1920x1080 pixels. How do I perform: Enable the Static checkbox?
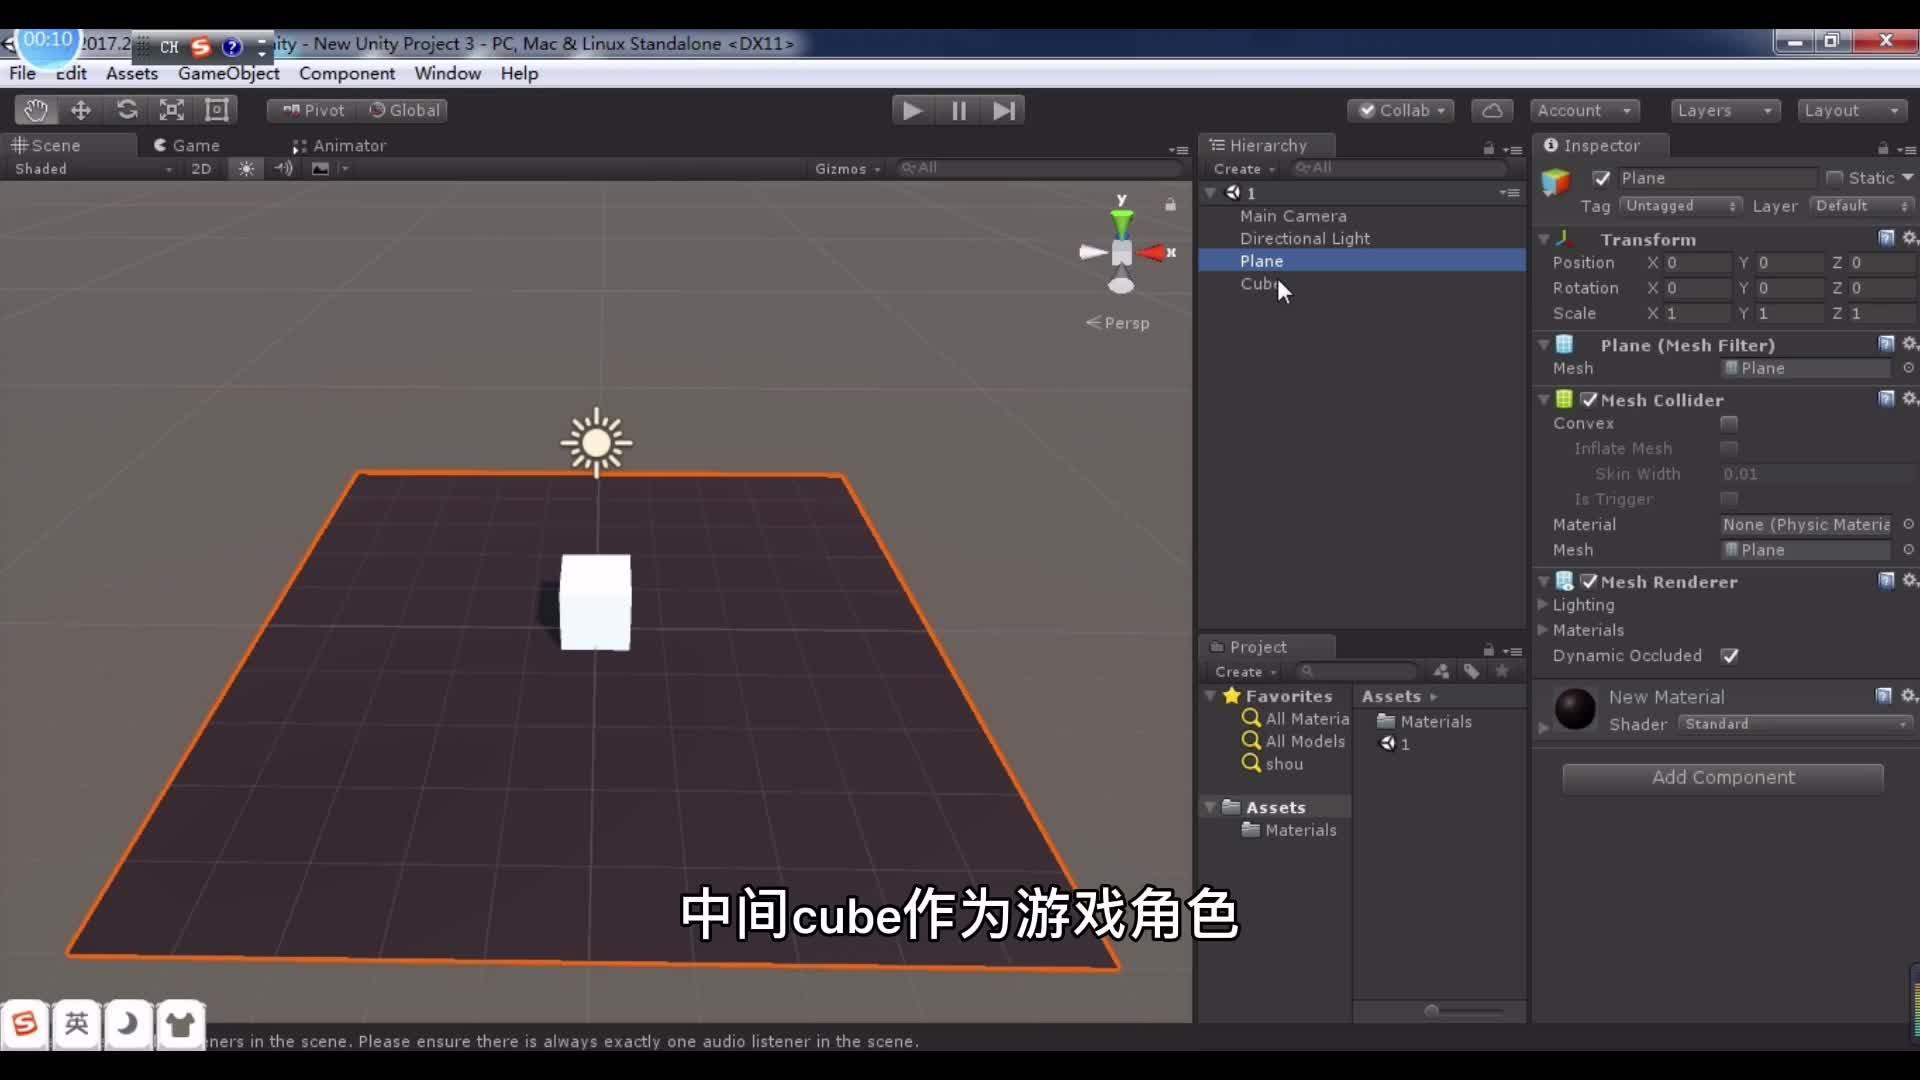(x=1834, y=178)
